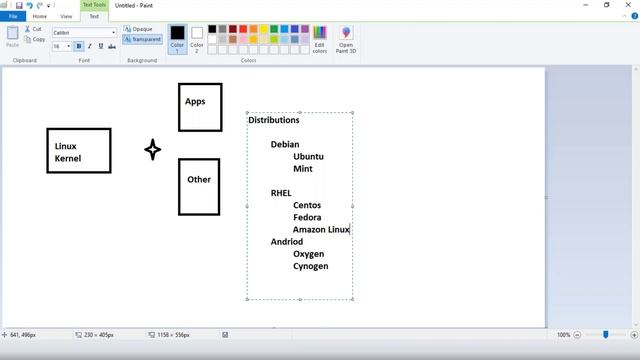Toggle Italic formatting
Viewport: 640px width, 360px height.
tap(90, 47)
